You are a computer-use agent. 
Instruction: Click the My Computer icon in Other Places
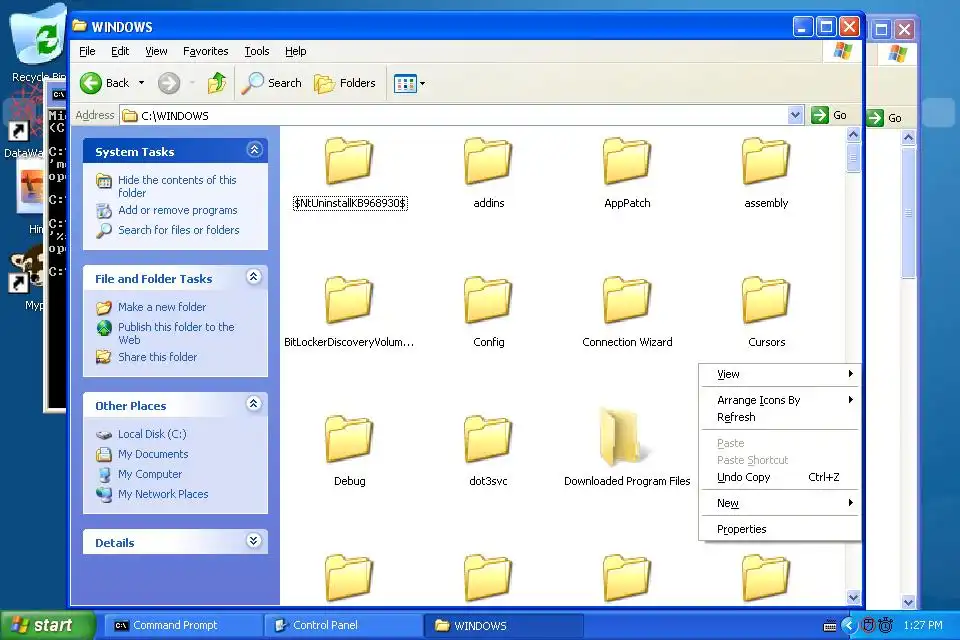pos(104,475)
